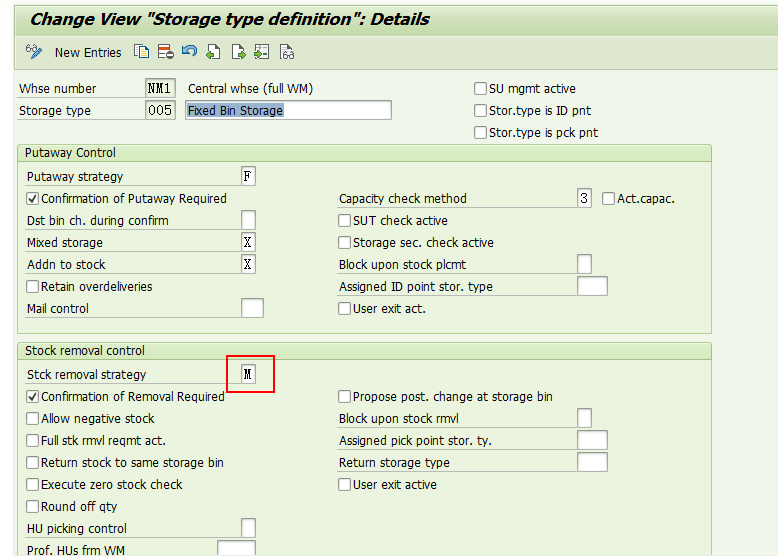Click the Capacity check method field
Screen dimensions: 778x558
(584, 198)
